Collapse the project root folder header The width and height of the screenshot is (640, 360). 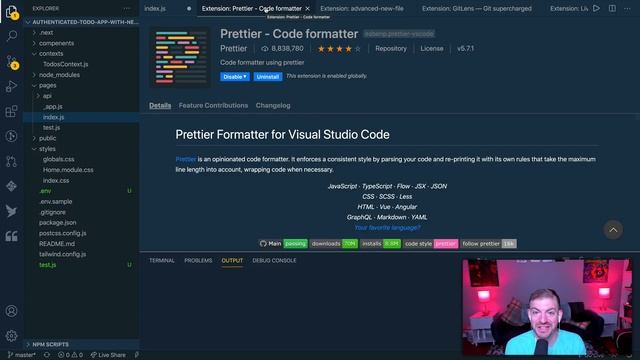(x=81, y=22)
